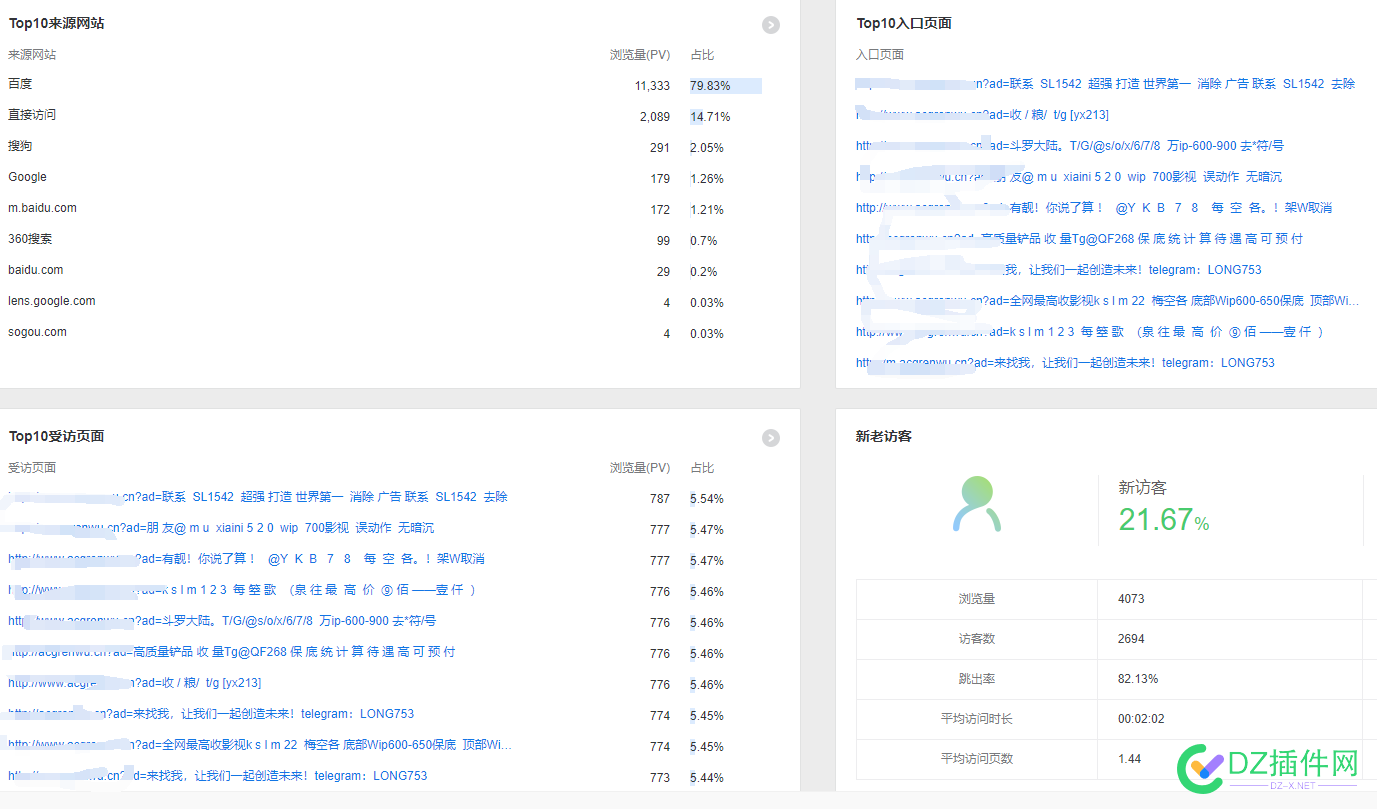Open visited page link 收/粮/ t/g [yx213]

coord(135,683)
